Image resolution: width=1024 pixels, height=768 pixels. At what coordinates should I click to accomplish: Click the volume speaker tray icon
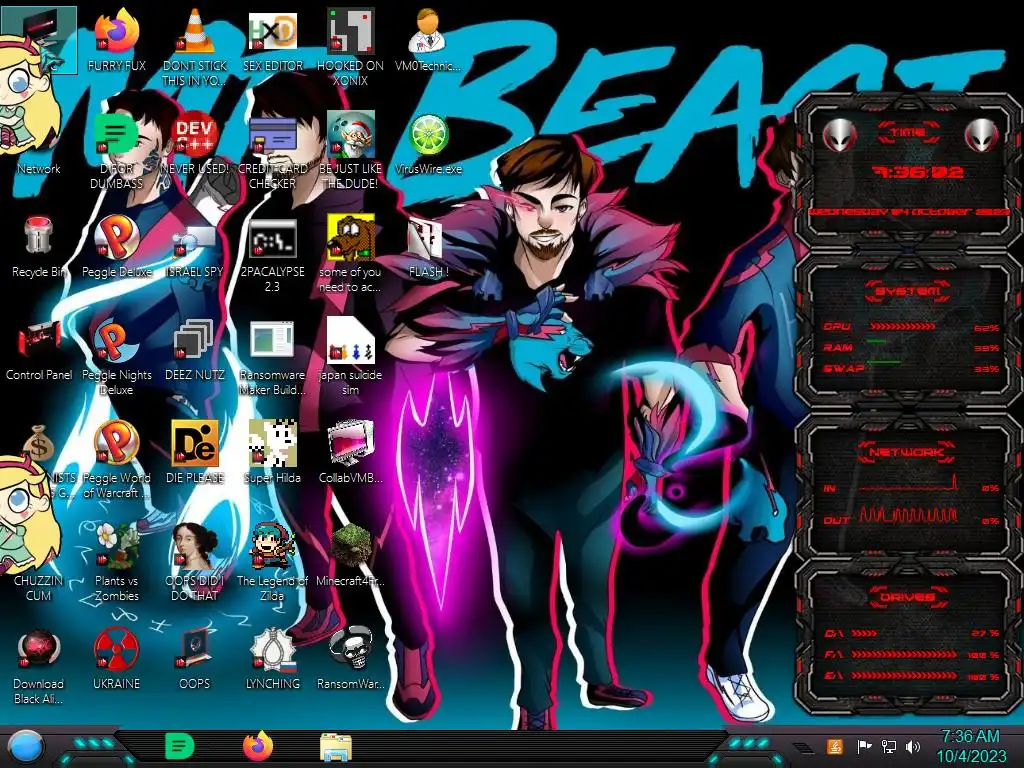pyautogui.click(x=913, y=746)
